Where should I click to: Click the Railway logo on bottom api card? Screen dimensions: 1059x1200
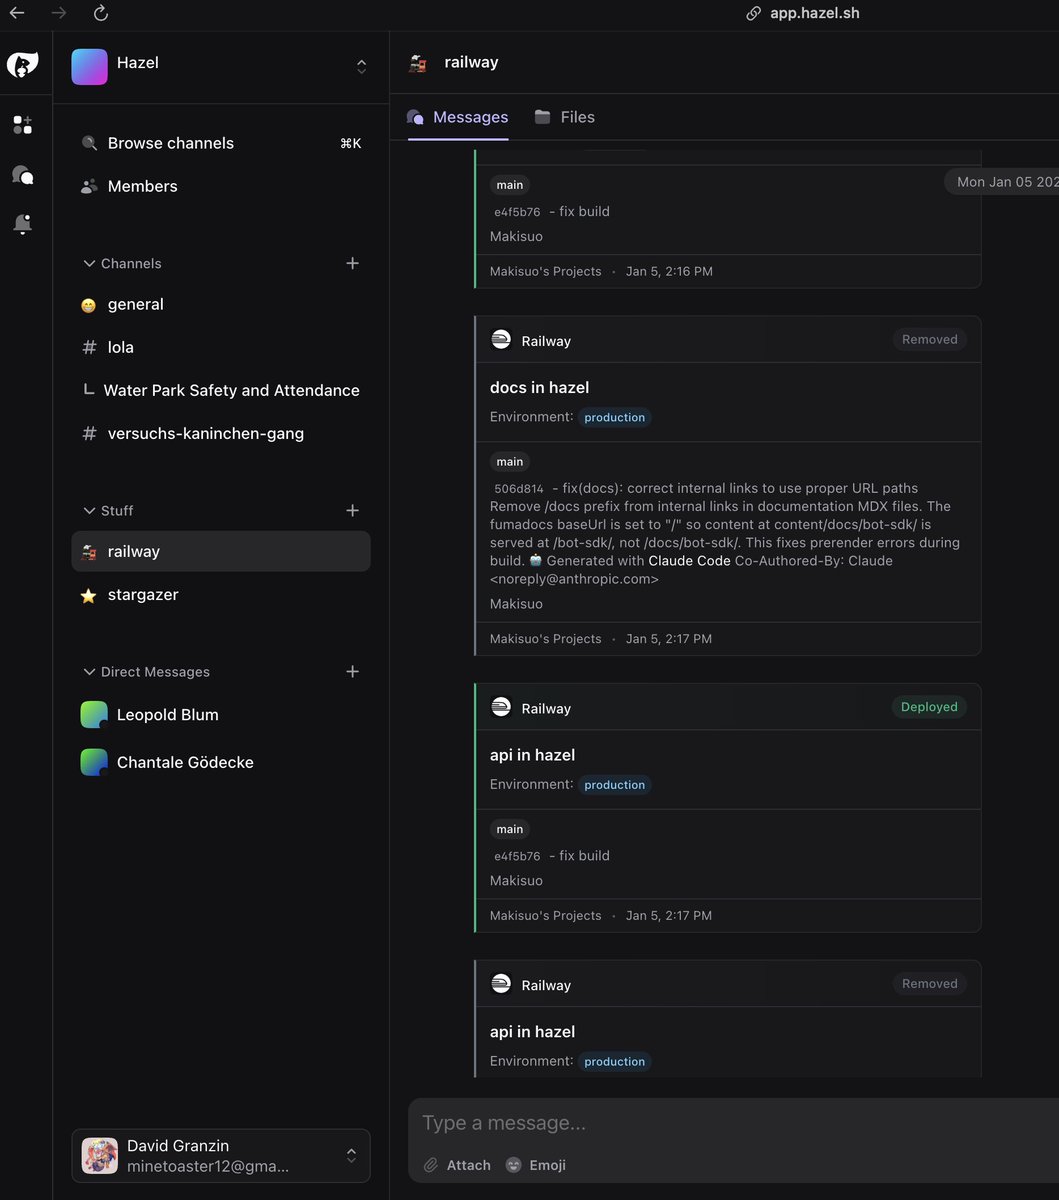coord(501,985)
